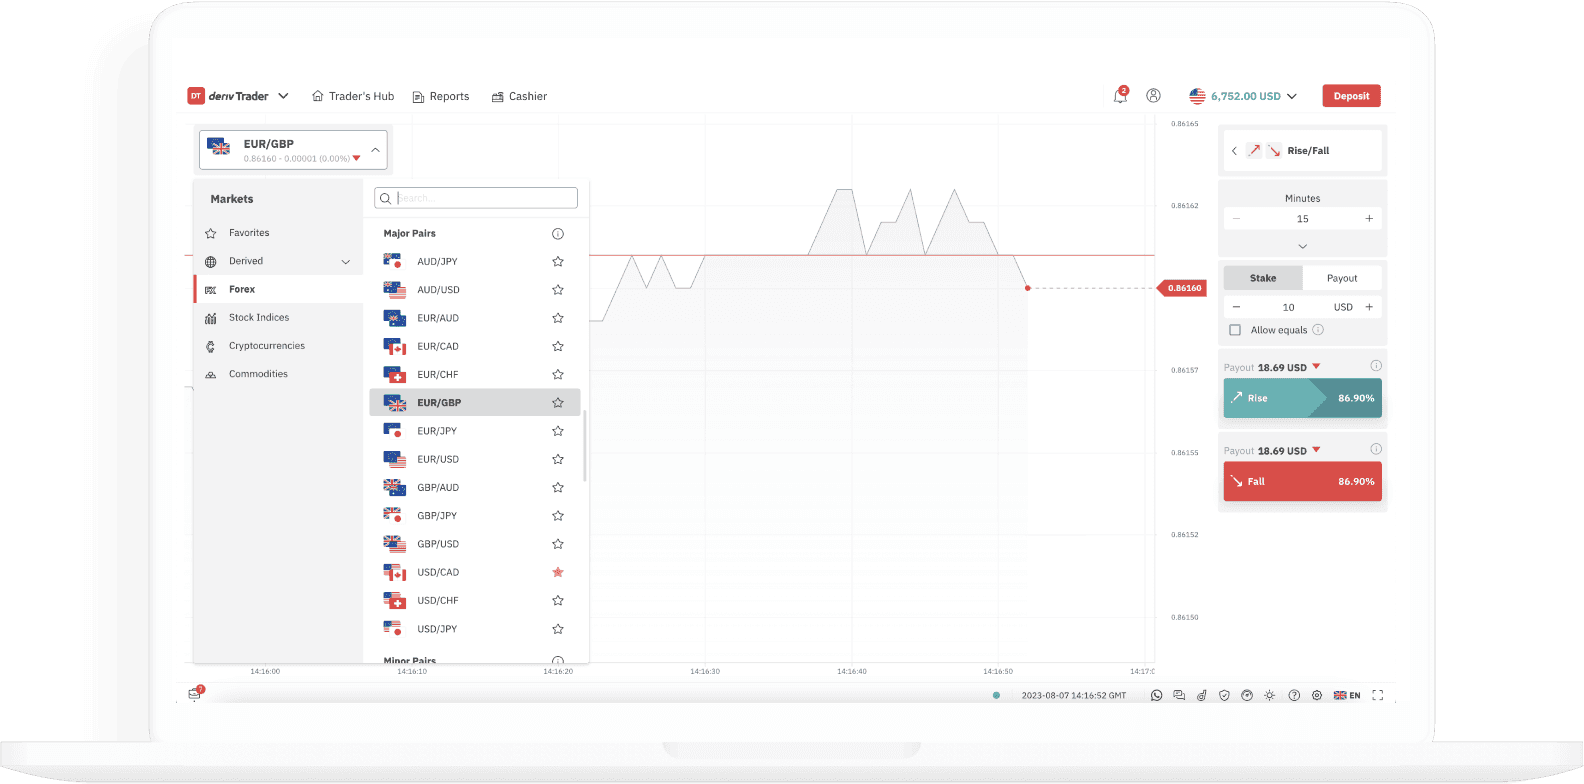
Task: Select Cryptocurrencies in Markets list
Action: (266, 346)
